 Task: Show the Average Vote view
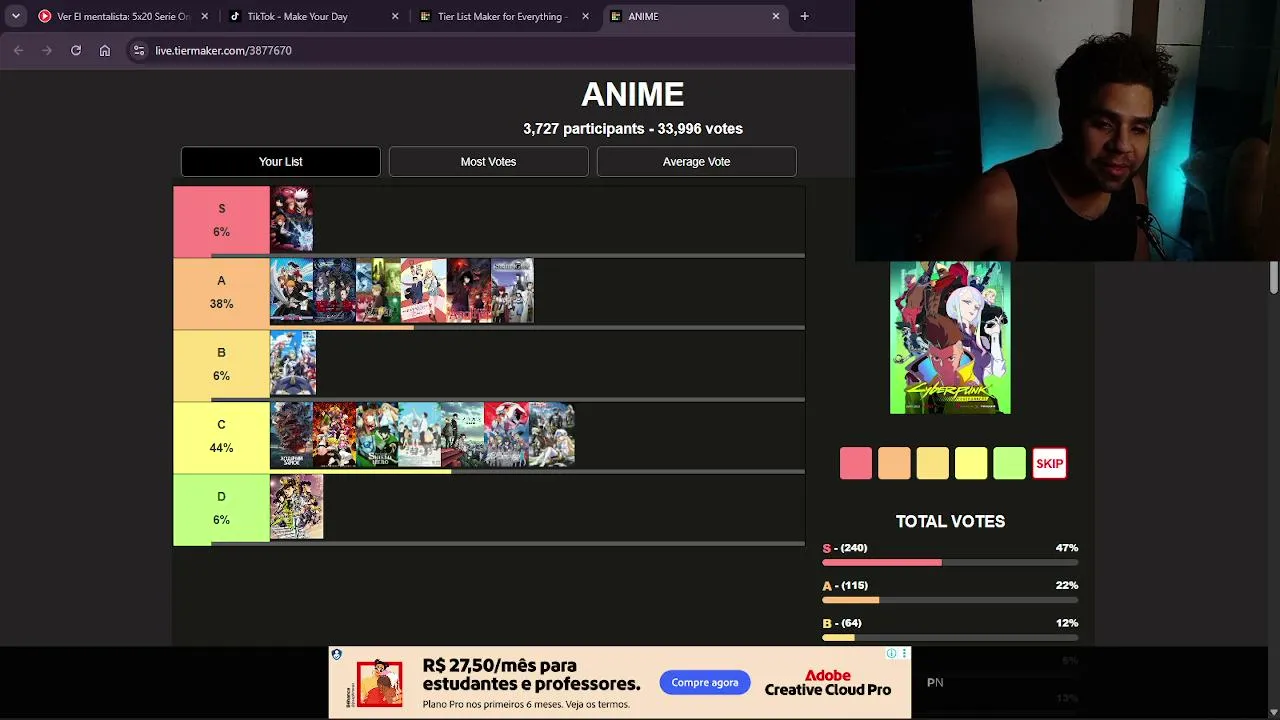(x=697, y=162)
